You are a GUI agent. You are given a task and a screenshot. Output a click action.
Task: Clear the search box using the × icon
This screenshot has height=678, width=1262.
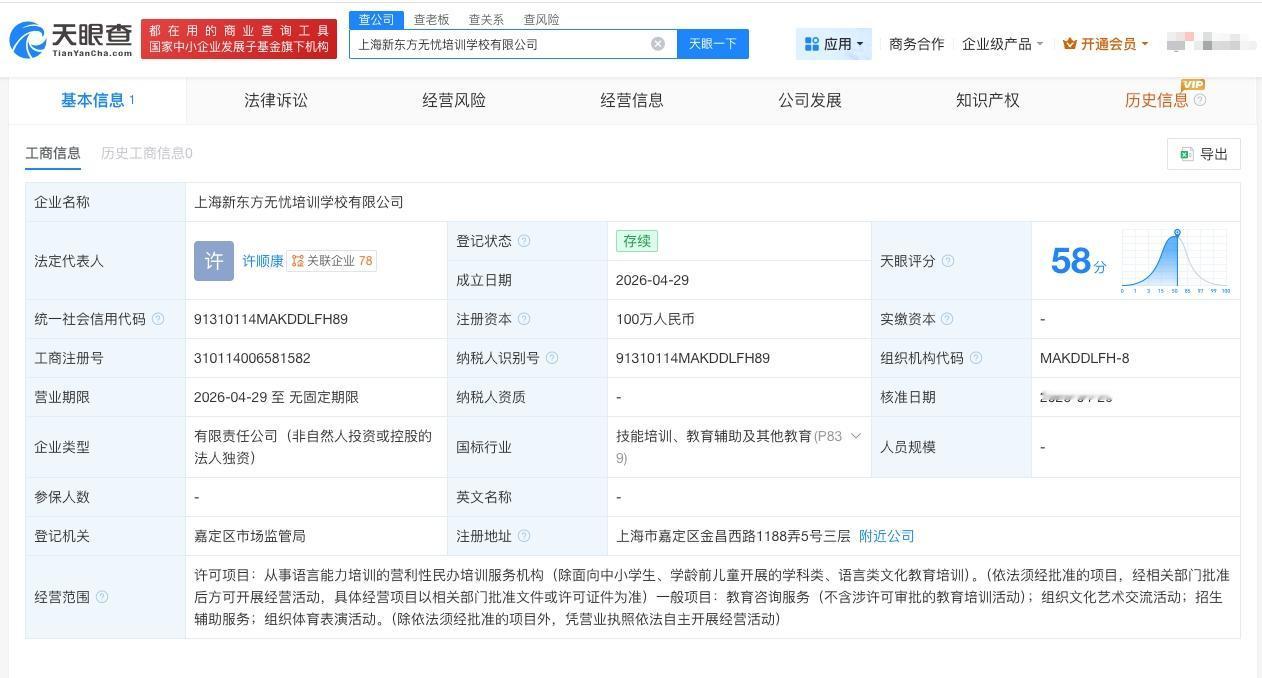click(658, 43)
